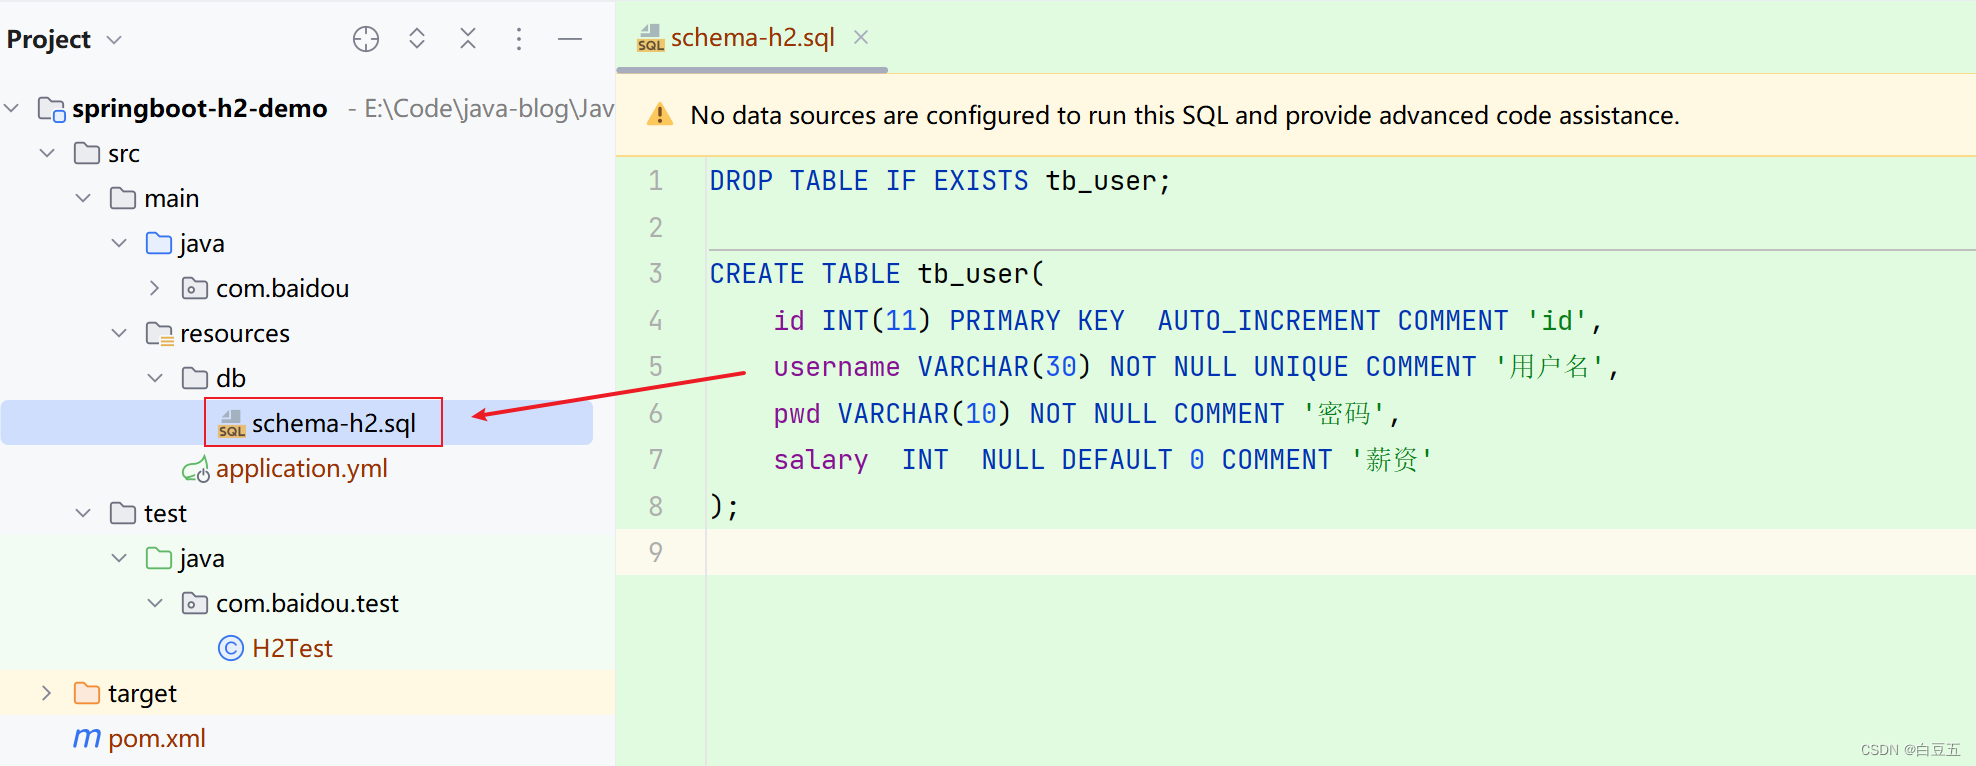Click the Select Opened File locate icon

coord(366,39)
